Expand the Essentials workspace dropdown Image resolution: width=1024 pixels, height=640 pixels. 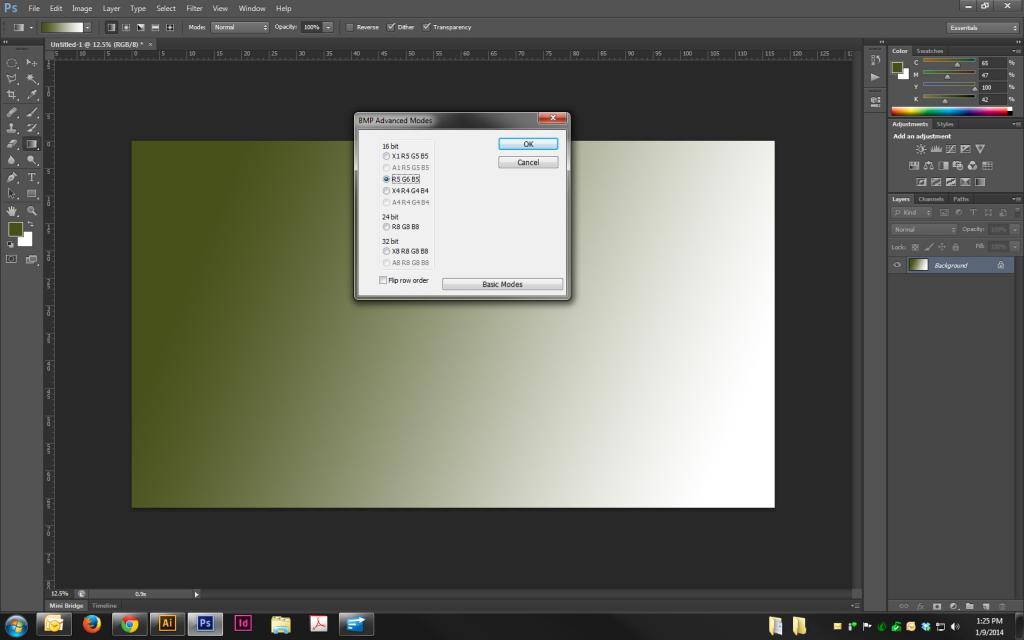click(982, 27)
